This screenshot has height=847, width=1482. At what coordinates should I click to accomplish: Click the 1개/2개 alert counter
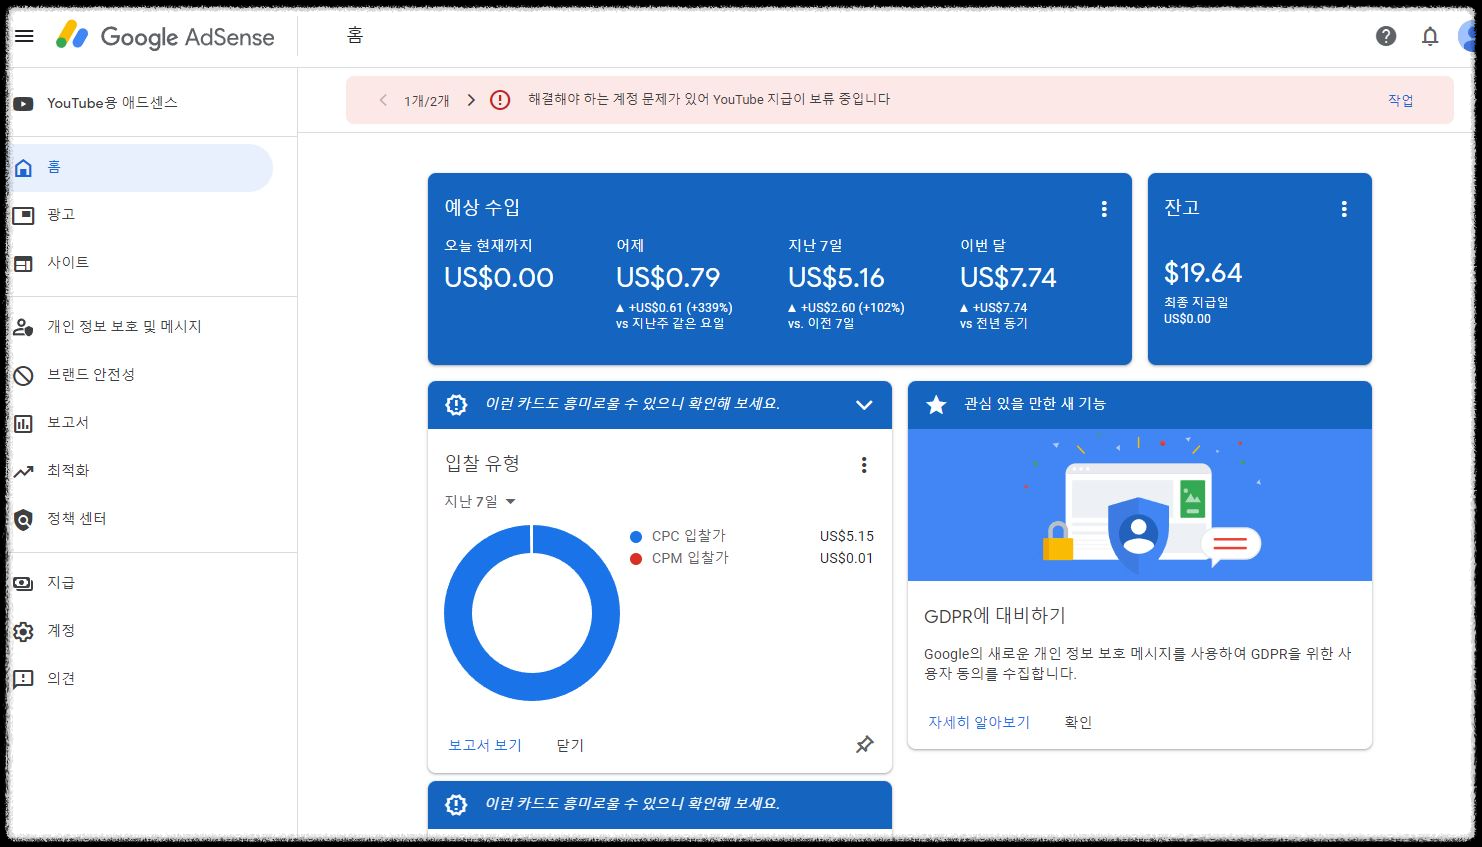pyautogui.click(x=427, y=101)
